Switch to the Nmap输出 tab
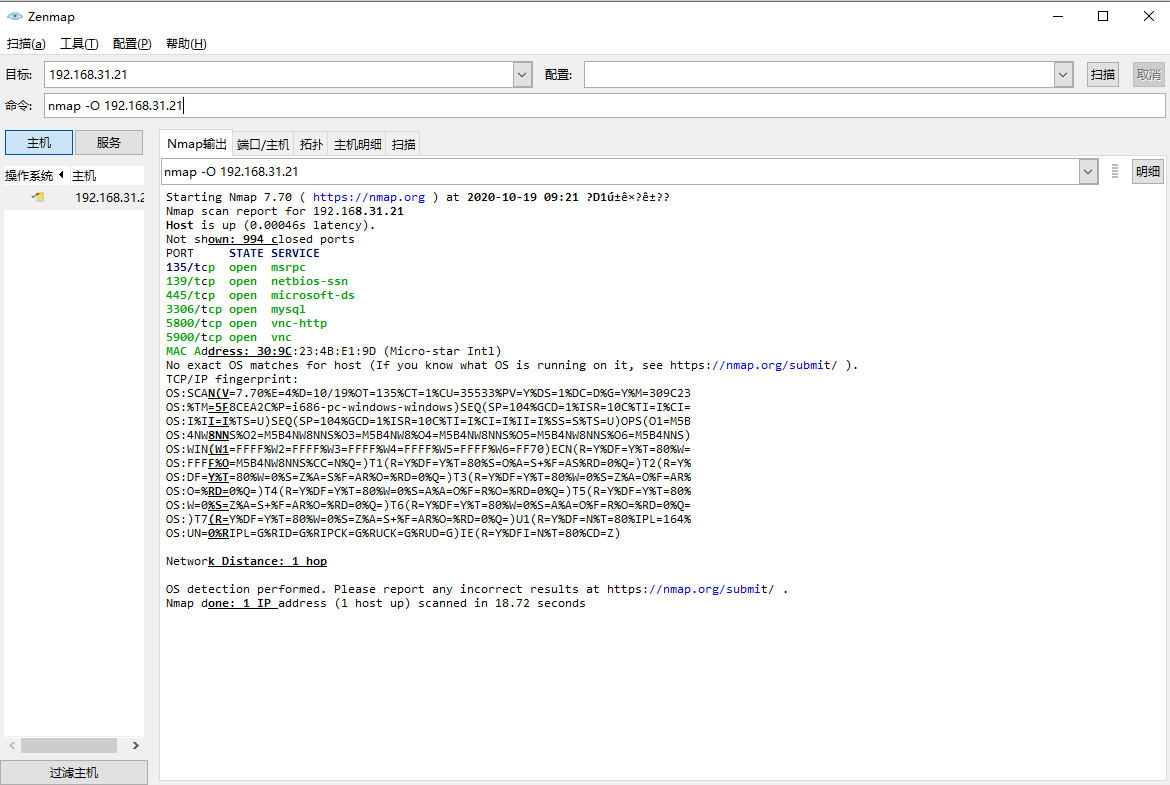The image size is (1170, 785). [196, 144]
